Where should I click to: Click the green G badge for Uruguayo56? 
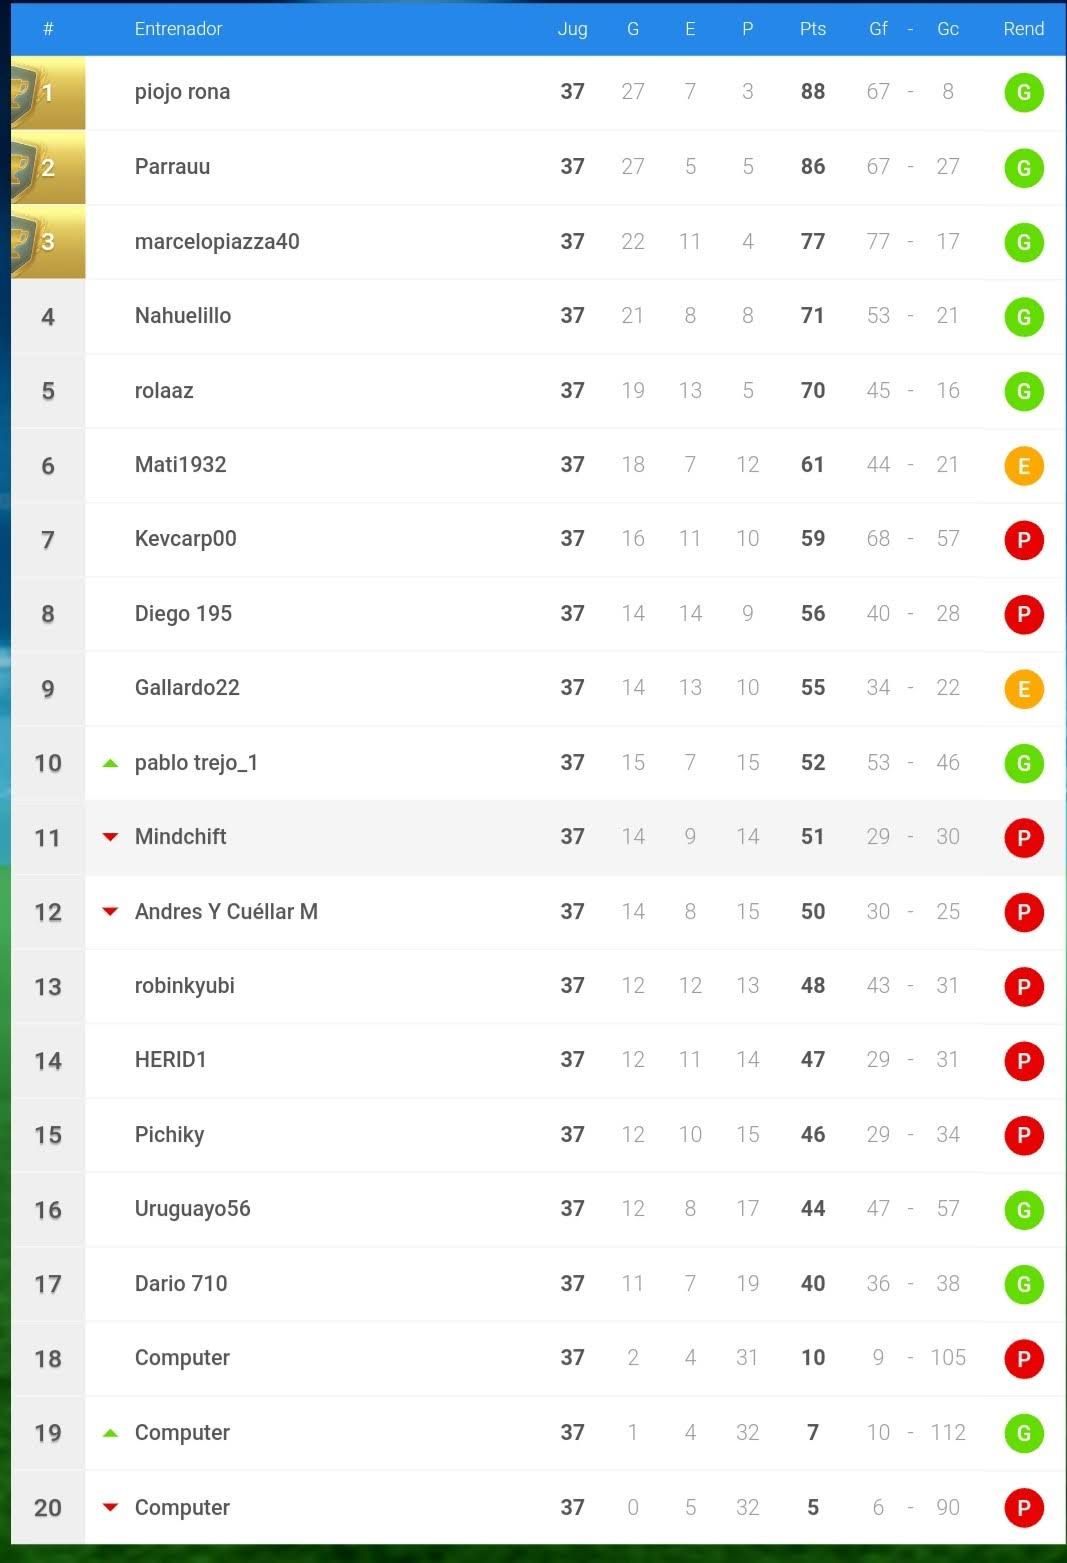pos(1023,1210)
